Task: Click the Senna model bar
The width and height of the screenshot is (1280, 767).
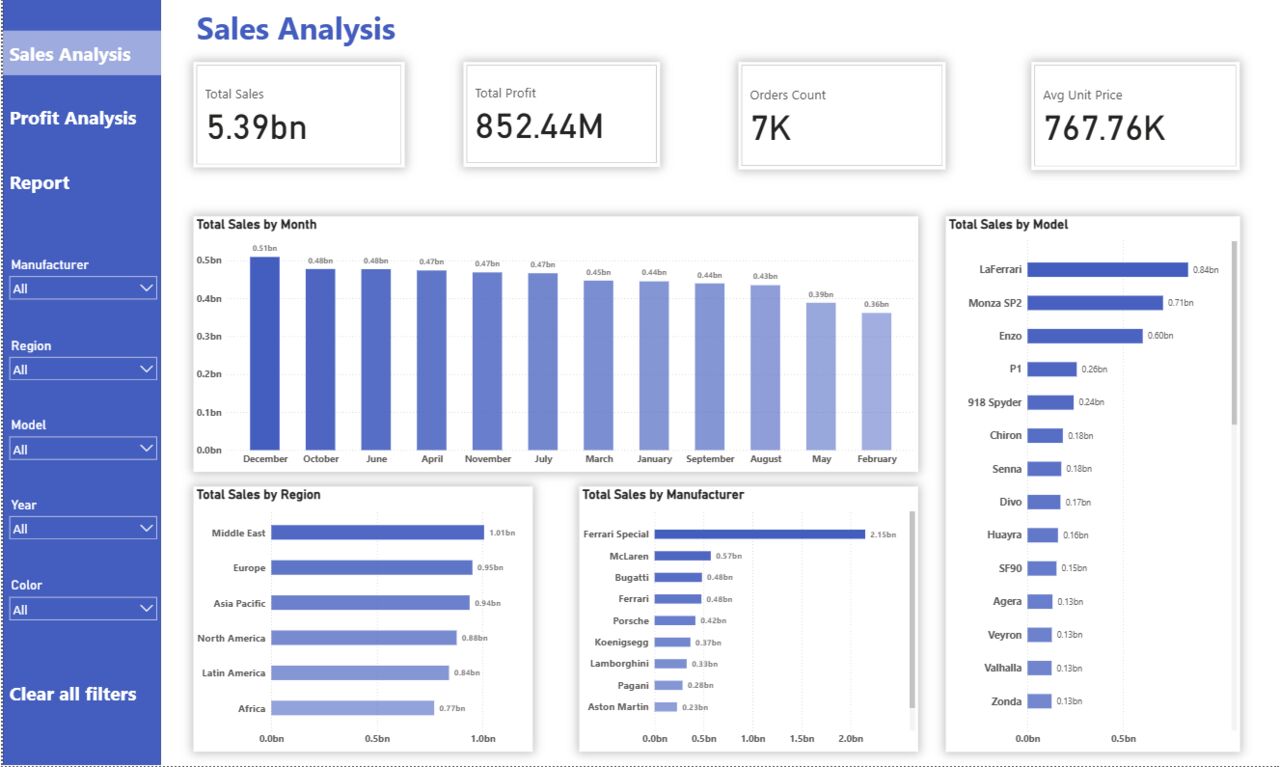Action: 1044,469
